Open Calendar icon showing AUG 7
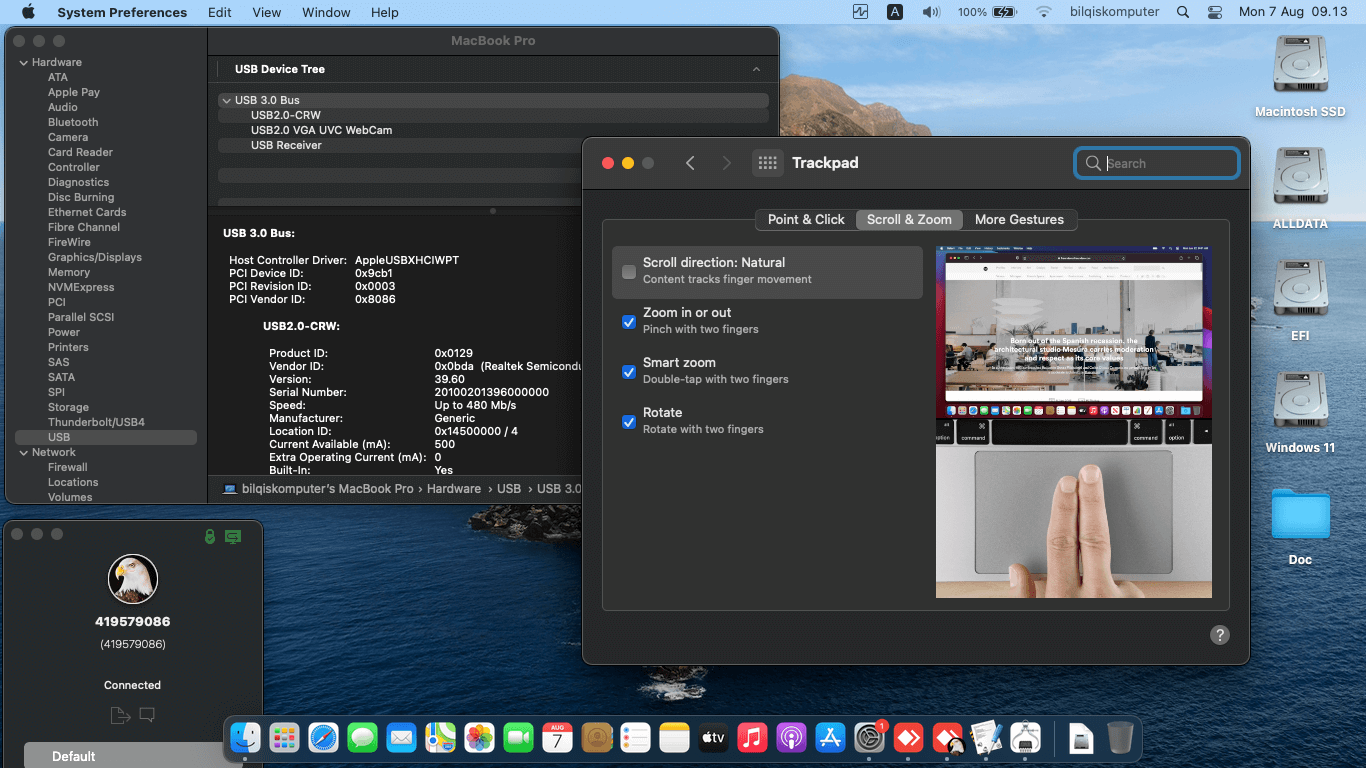Viewport: 1366px width, 768px height. (x=558, y=738)
